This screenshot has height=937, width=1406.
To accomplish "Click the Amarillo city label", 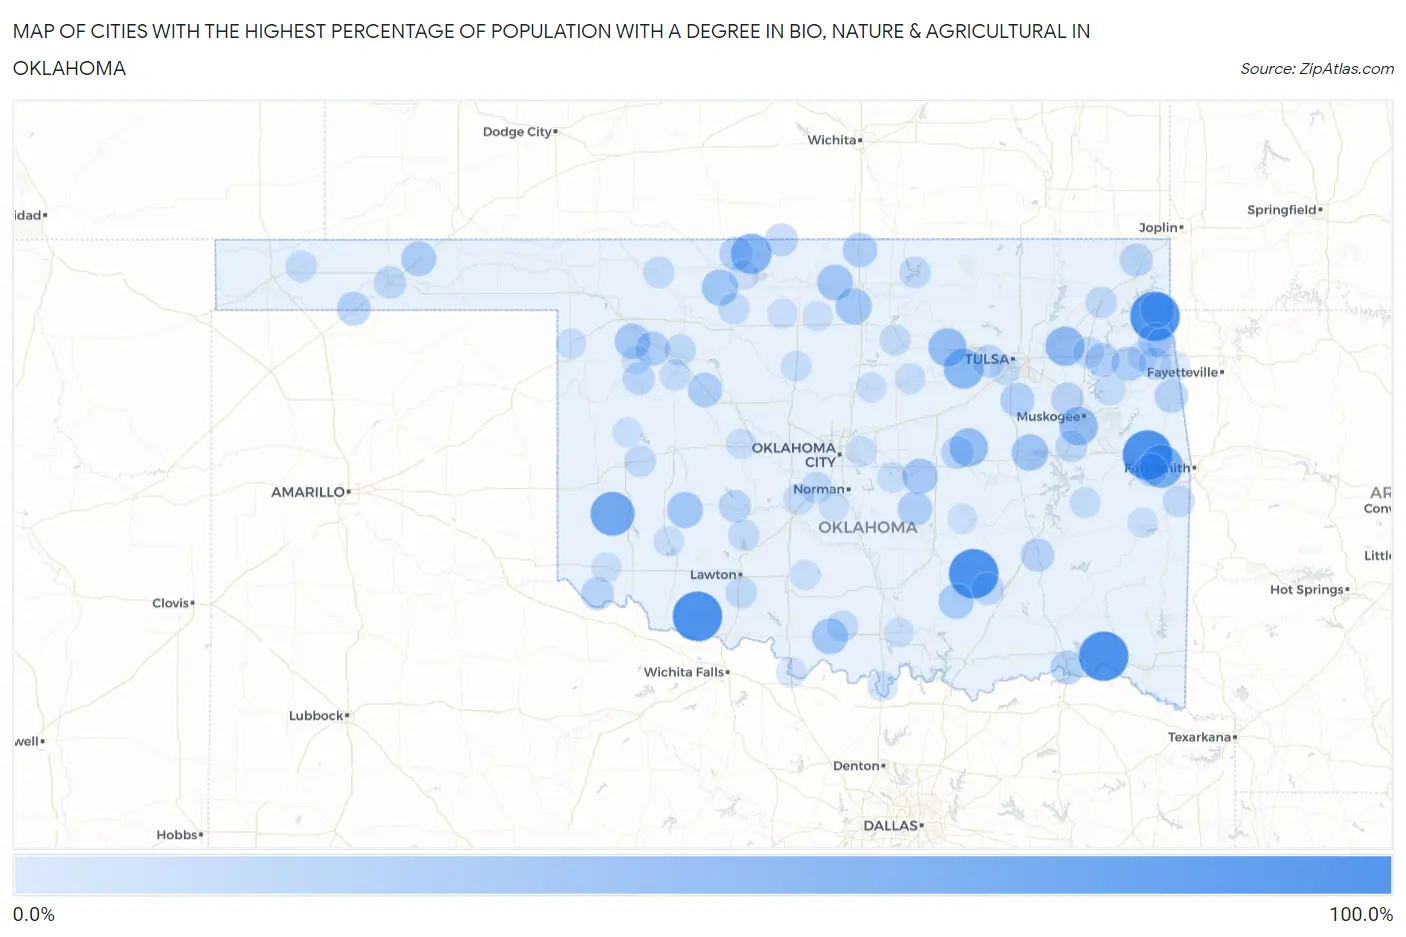I will (308, 492).
